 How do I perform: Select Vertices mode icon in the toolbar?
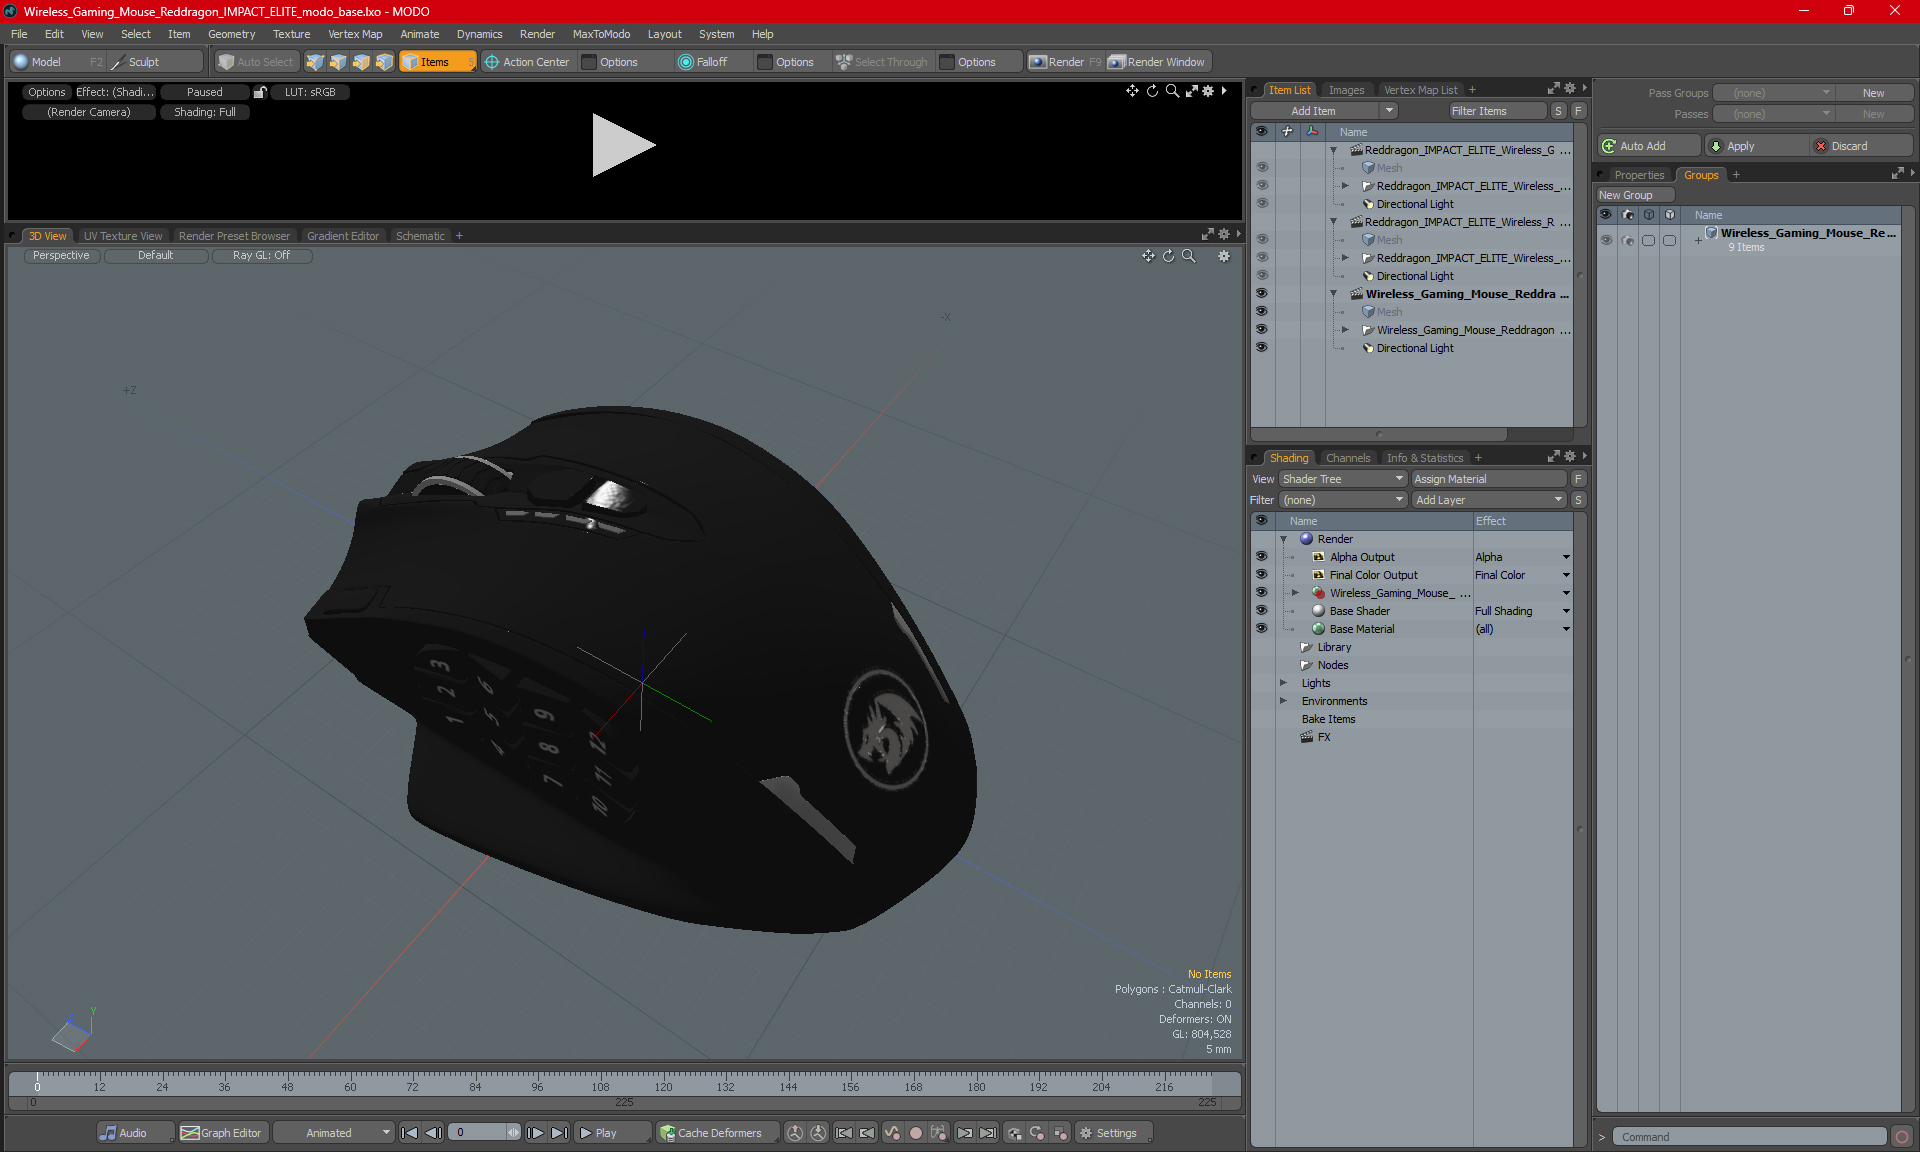pyautogui.click(x=315, y=62)
